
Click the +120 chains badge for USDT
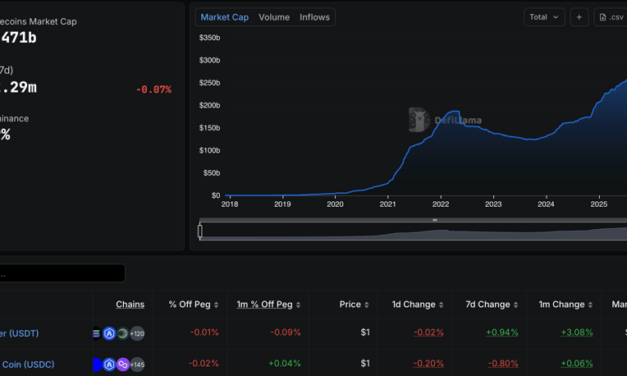pyautogui.click(x=137, y=333)
